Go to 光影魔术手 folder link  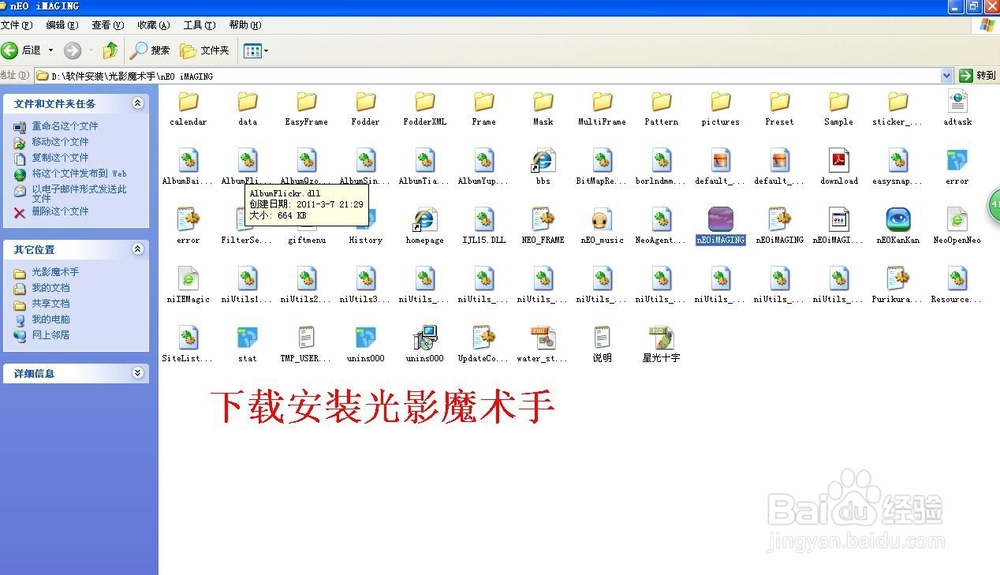click(x=55, y=272)
